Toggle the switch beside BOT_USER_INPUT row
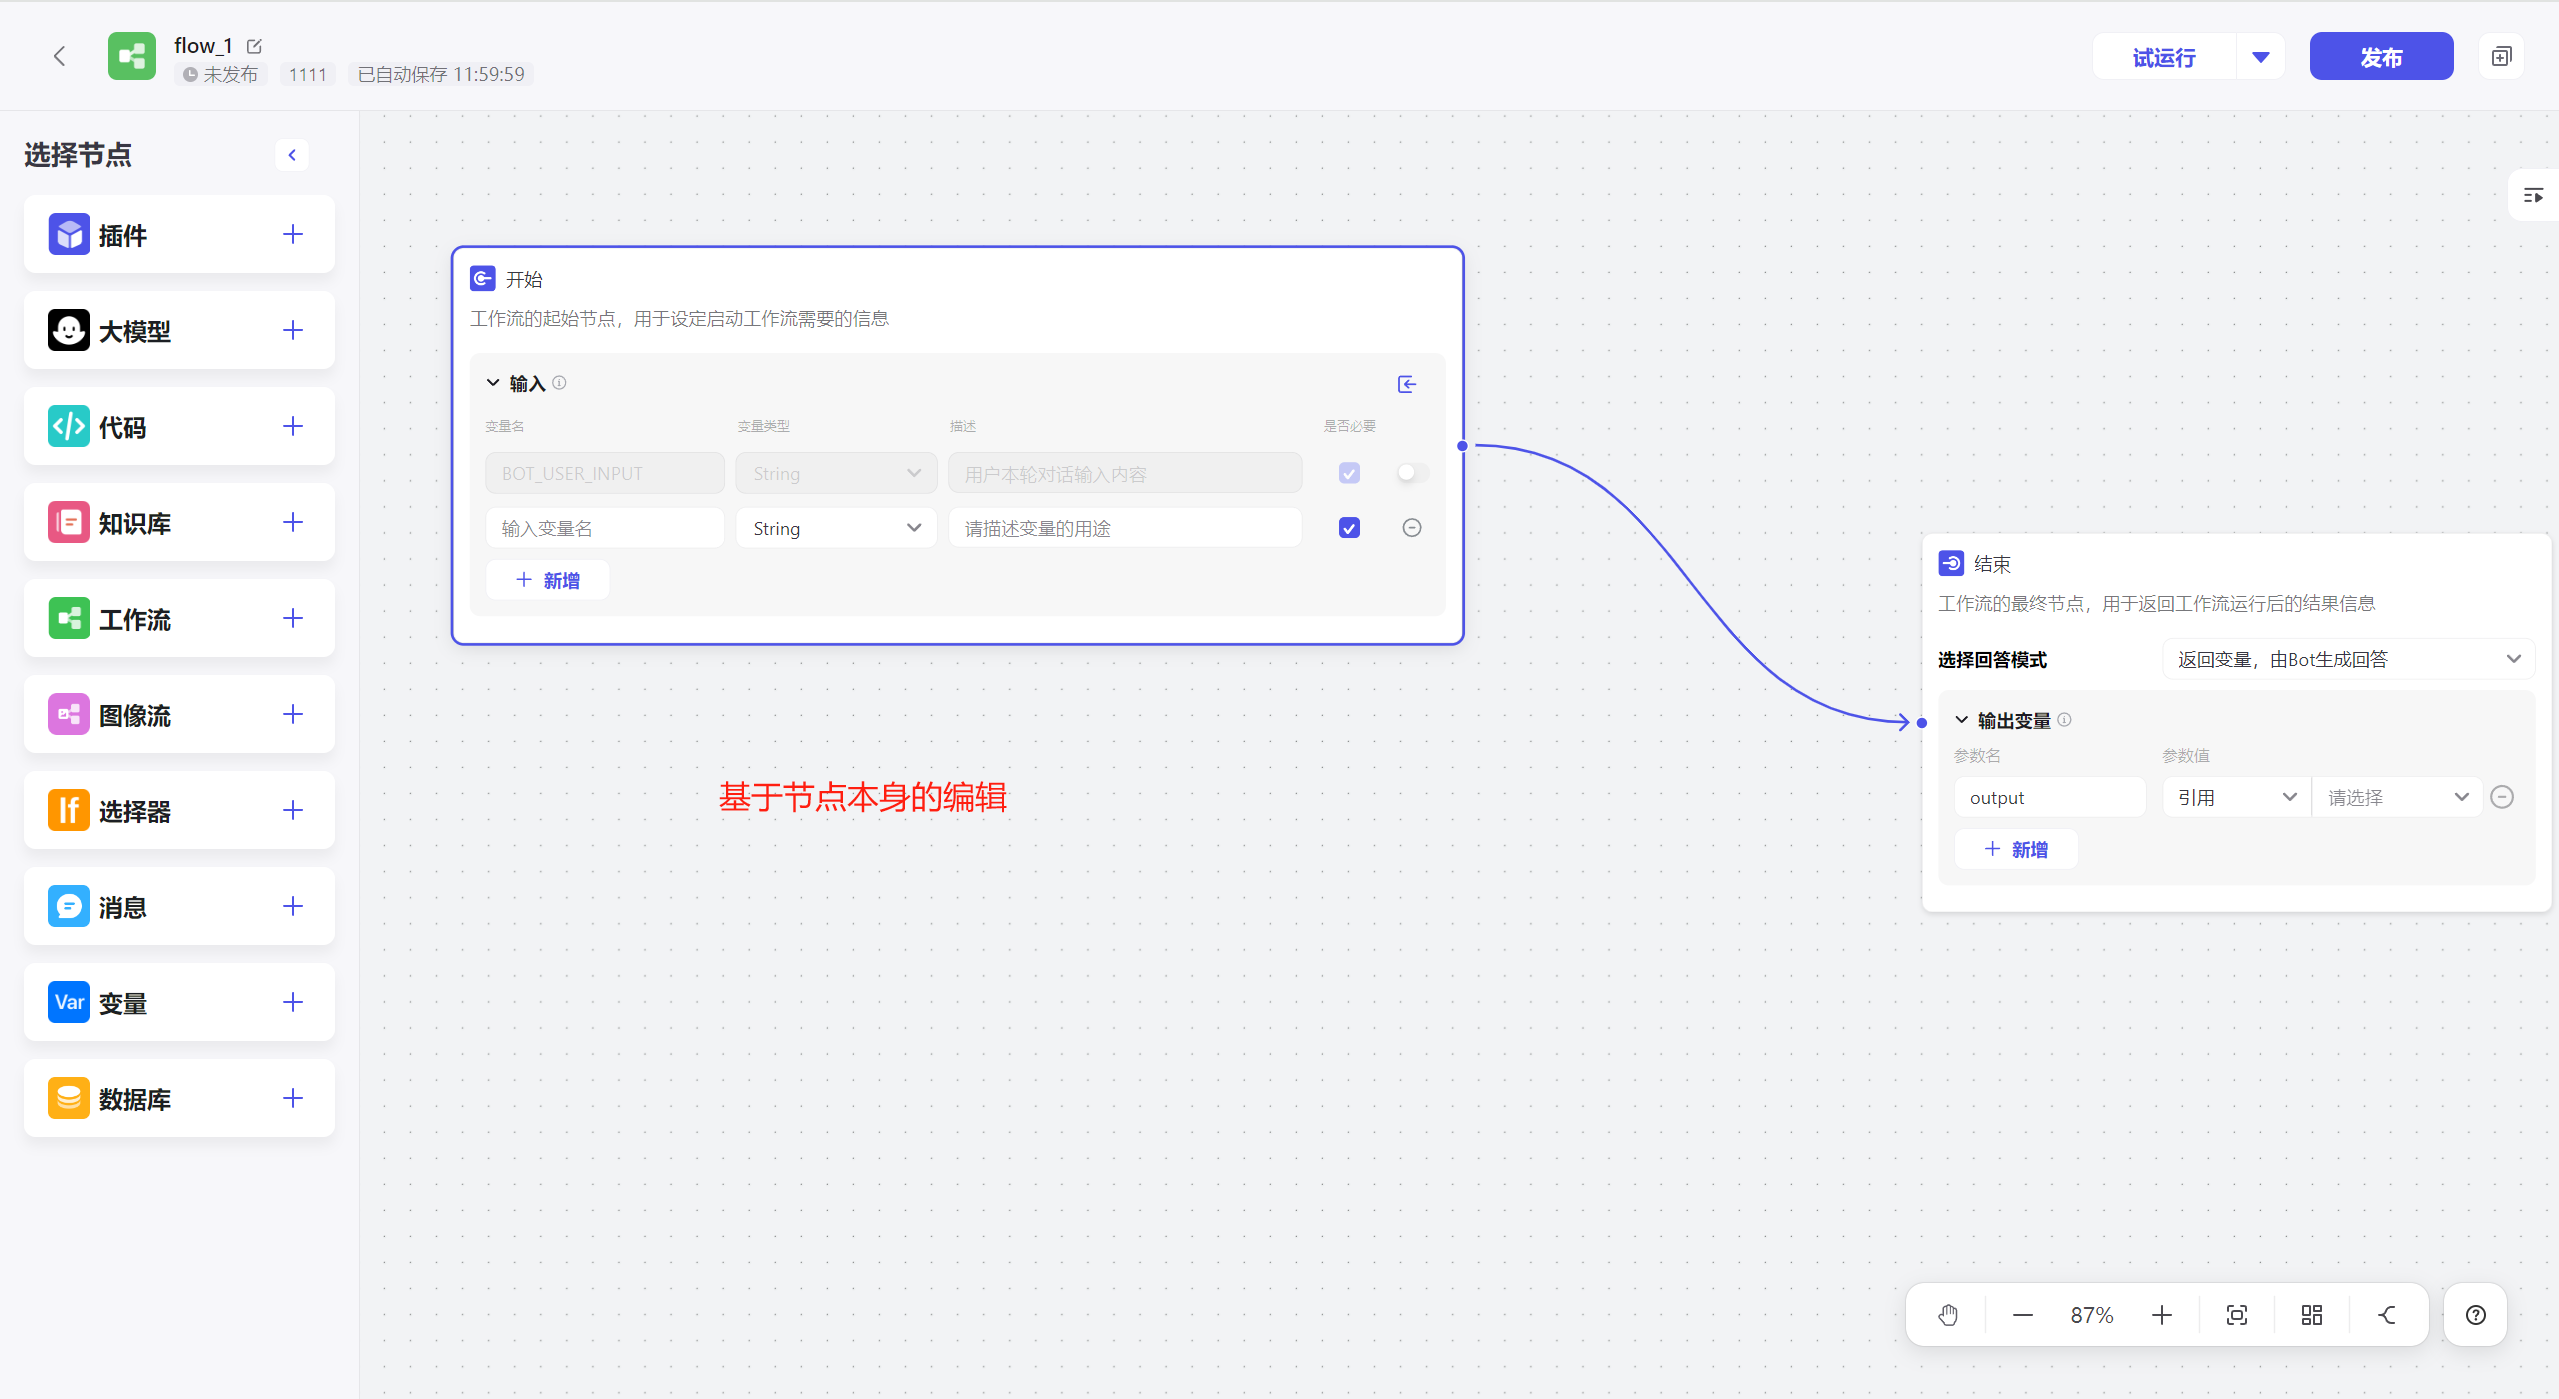The height and width of the screenshot is (1399, 2559). [1412, 473]
